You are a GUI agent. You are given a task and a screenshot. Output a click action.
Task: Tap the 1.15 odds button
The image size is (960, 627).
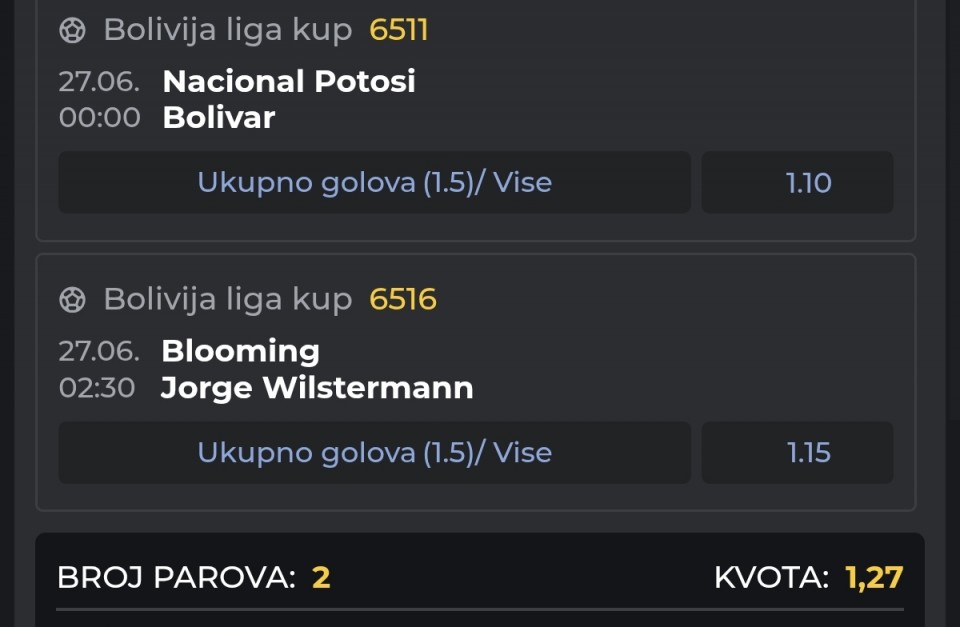(797, 452)
